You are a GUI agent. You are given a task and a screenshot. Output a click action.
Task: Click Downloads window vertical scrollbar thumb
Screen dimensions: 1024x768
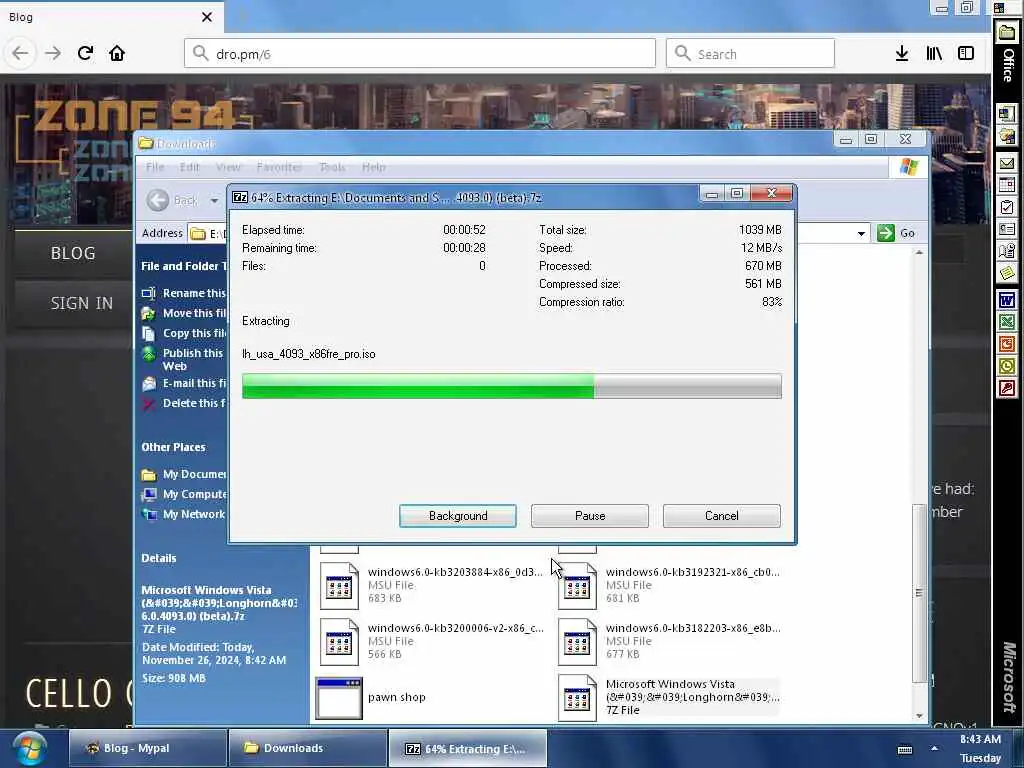click(919, 593)
